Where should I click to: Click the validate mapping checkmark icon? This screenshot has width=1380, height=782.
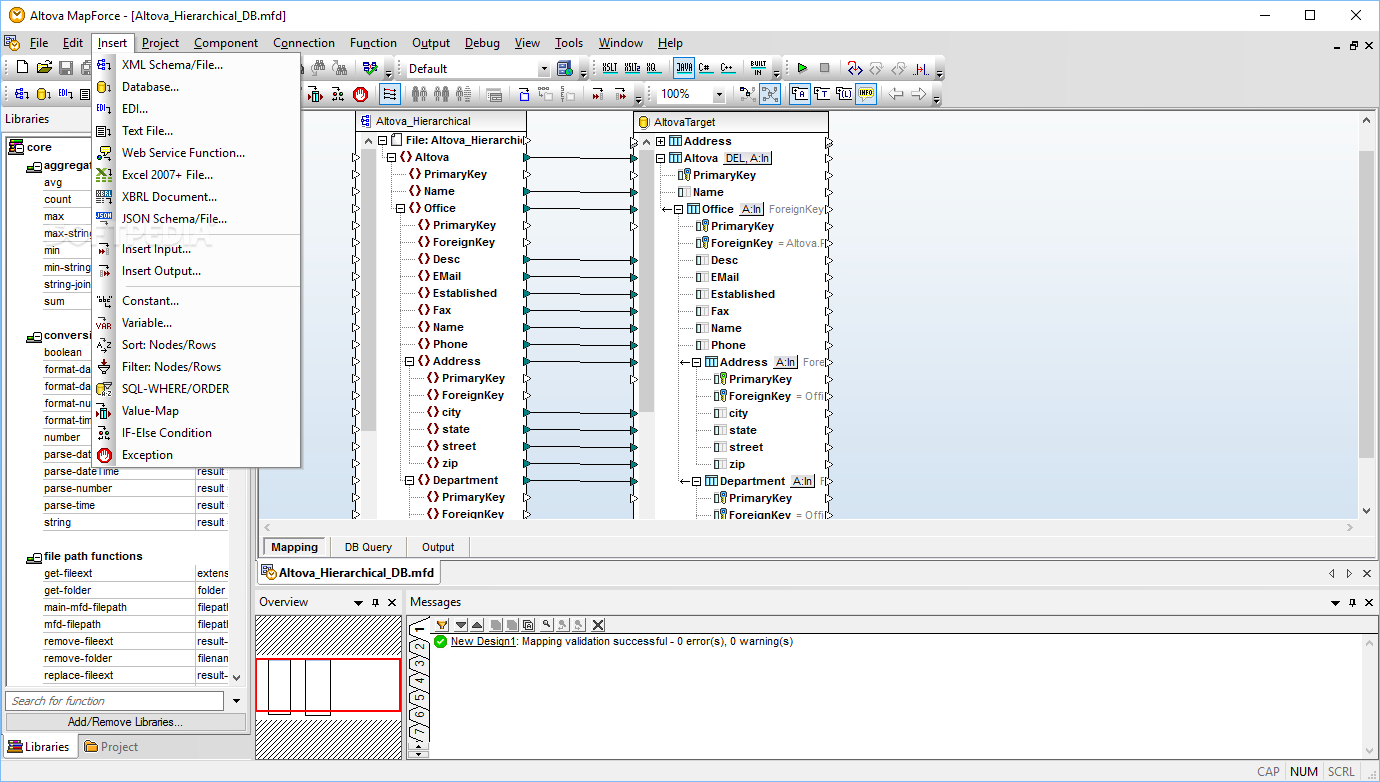pos(371,68)
